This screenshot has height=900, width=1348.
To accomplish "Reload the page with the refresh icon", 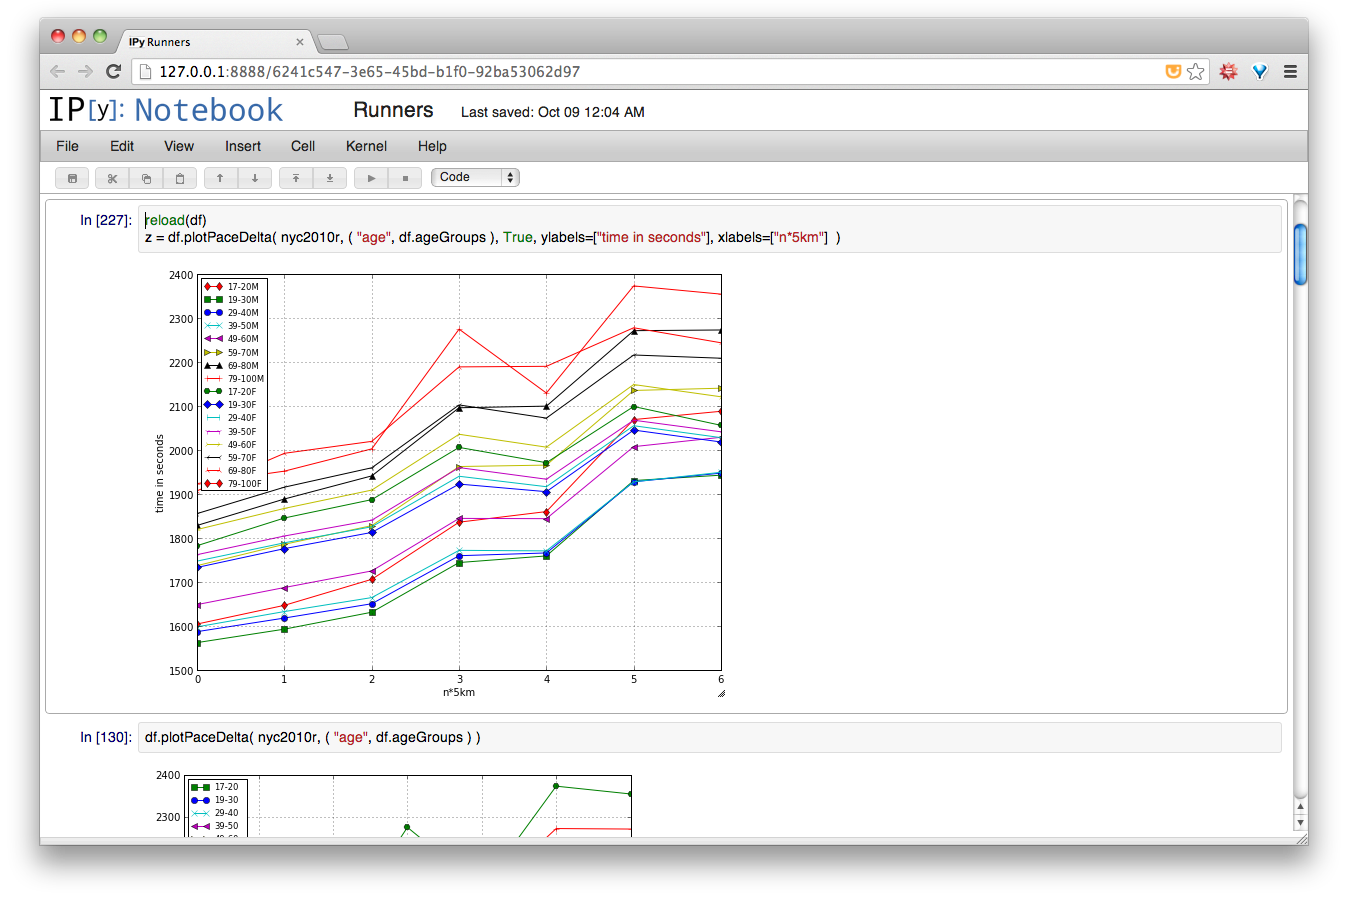I will pyautogui.click(x=113, y=71).
